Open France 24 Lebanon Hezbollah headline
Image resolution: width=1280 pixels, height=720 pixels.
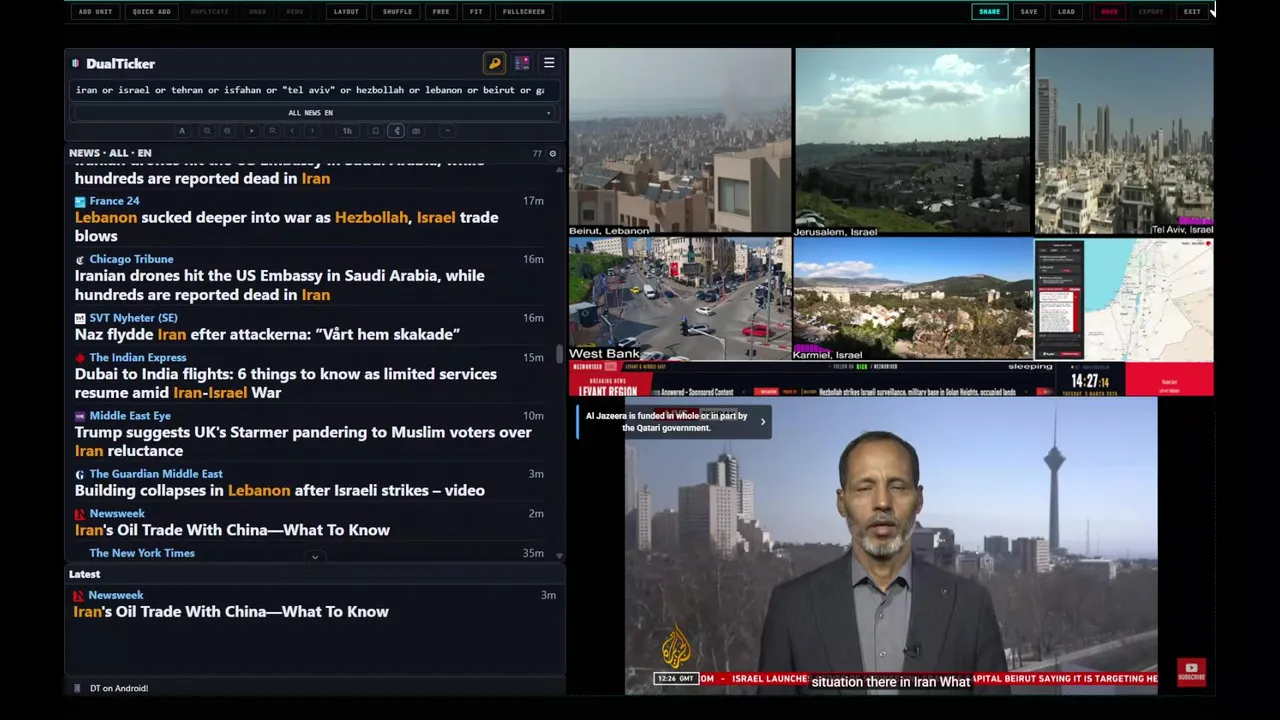(x=286, y=227)
